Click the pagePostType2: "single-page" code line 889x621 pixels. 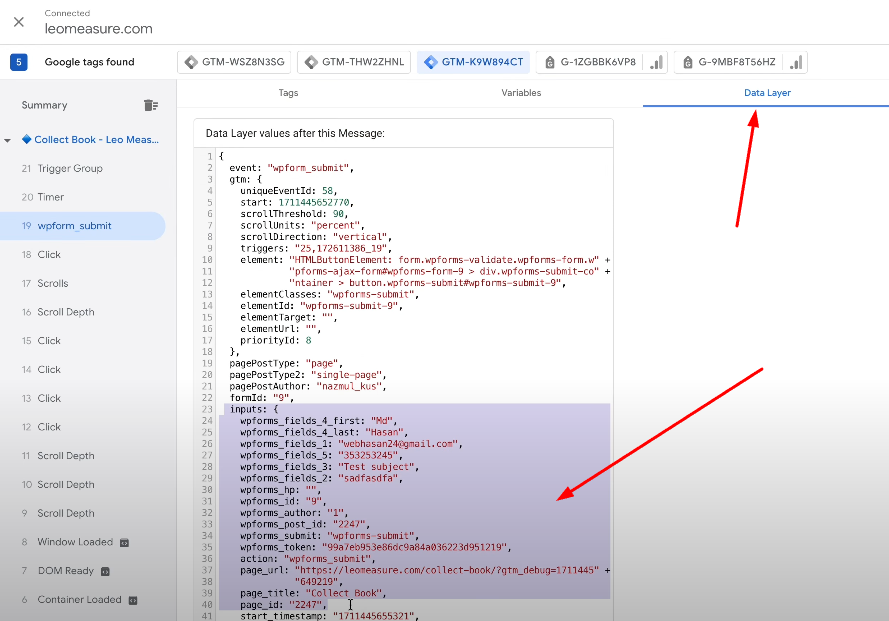[x=308, y=375]
